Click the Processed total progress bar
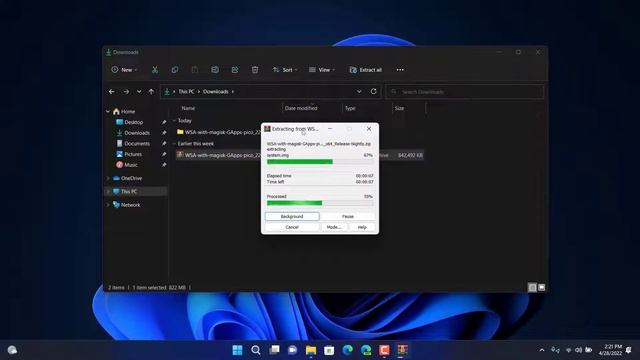This screenshot has width=640, height=360. [x=320, y=203]
